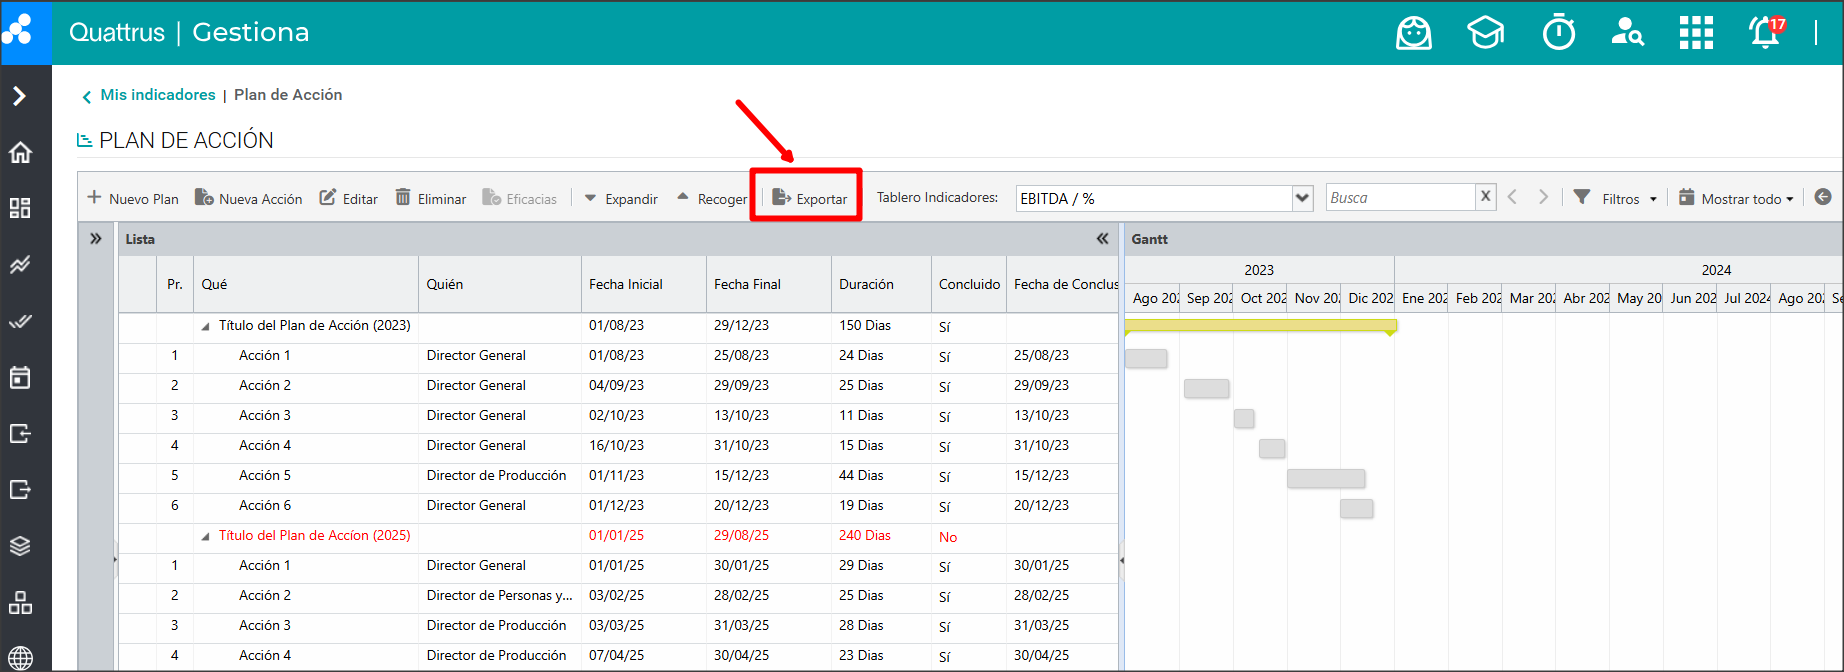Open the graduation cap training icon
1844x672 pixels.
click(x=1485, y=33)
